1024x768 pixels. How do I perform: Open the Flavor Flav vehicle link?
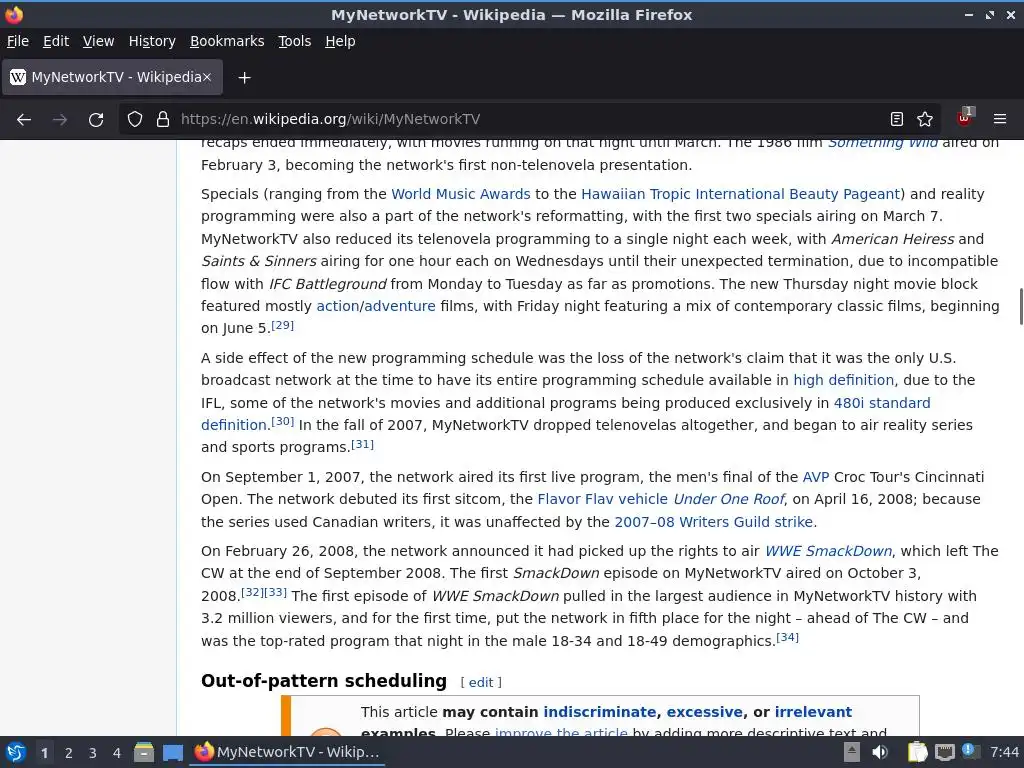coord(602,500)
